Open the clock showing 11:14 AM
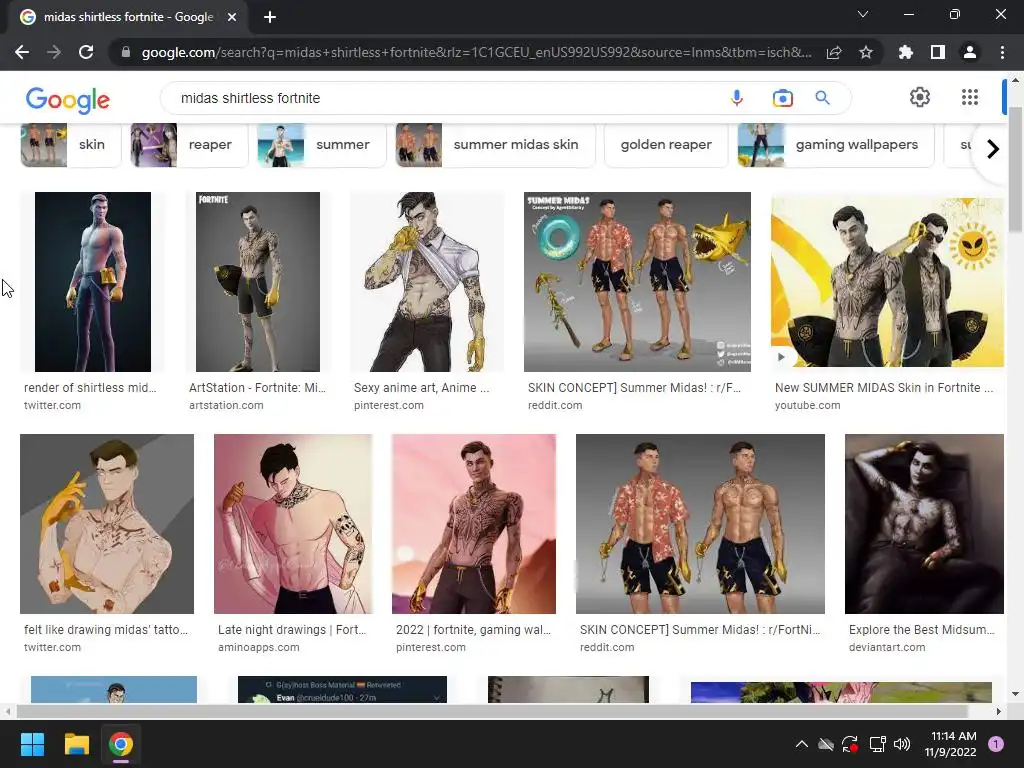Viewport: 1024px width, 768px height. click(x=950, y=744)
